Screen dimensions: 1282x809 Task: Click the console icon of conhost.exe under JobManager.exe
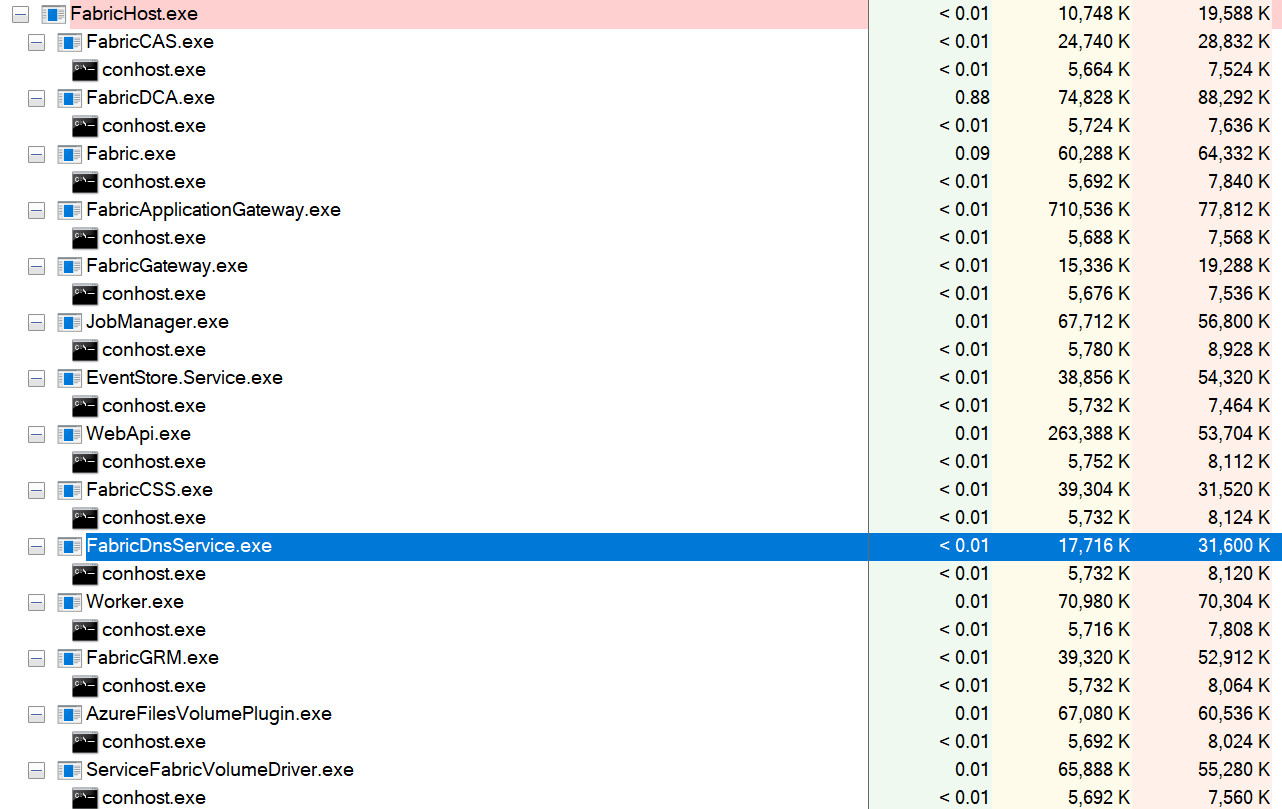pyautogui.click(x=85, y=350)
